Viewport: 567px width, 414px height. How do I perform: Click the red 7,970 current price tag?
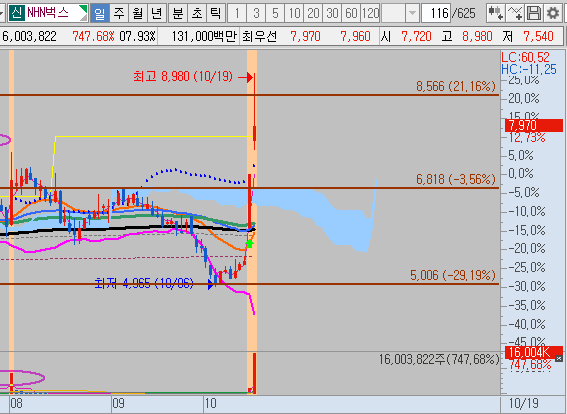(x=534, y=125)
